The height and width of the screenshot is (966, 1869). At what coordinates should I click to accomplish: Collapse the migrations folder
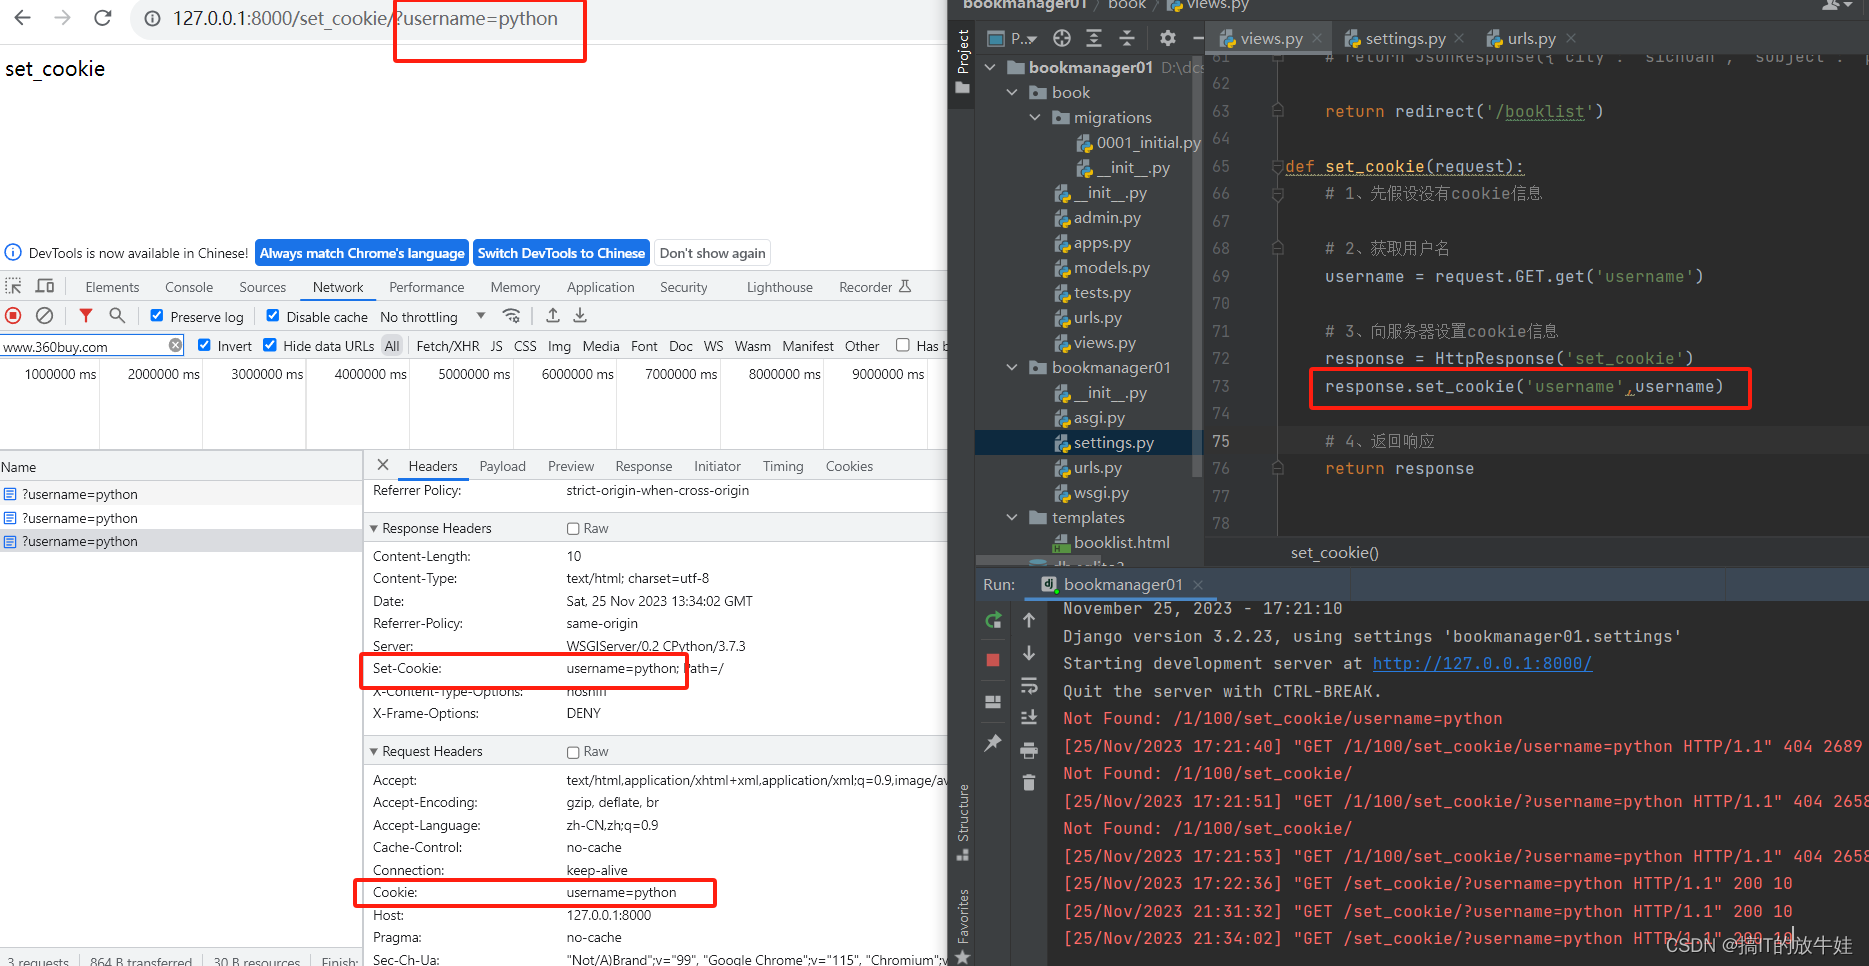[1035, 117]
